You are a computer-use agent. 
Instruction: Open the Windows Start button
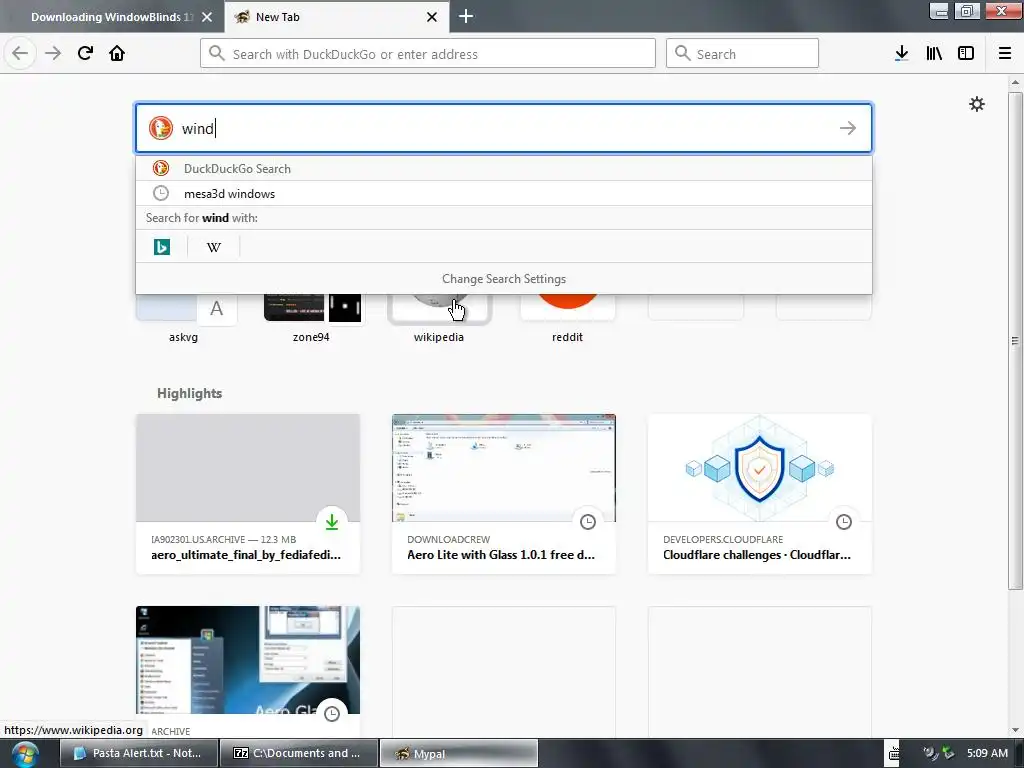click(x=25, y=754)
